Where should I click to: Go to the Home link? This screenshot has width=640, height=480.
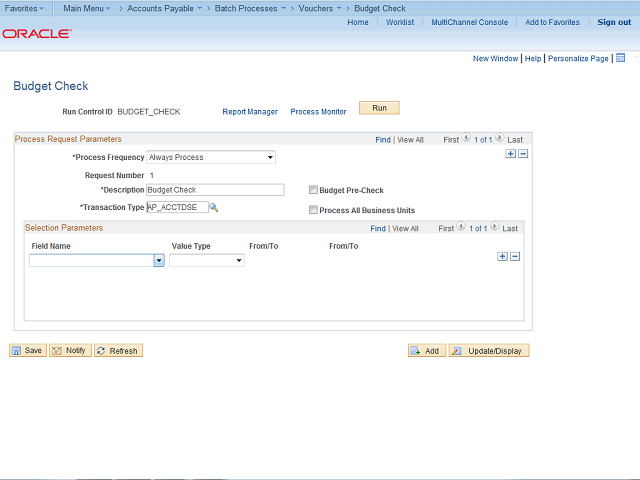coord(358,22)
